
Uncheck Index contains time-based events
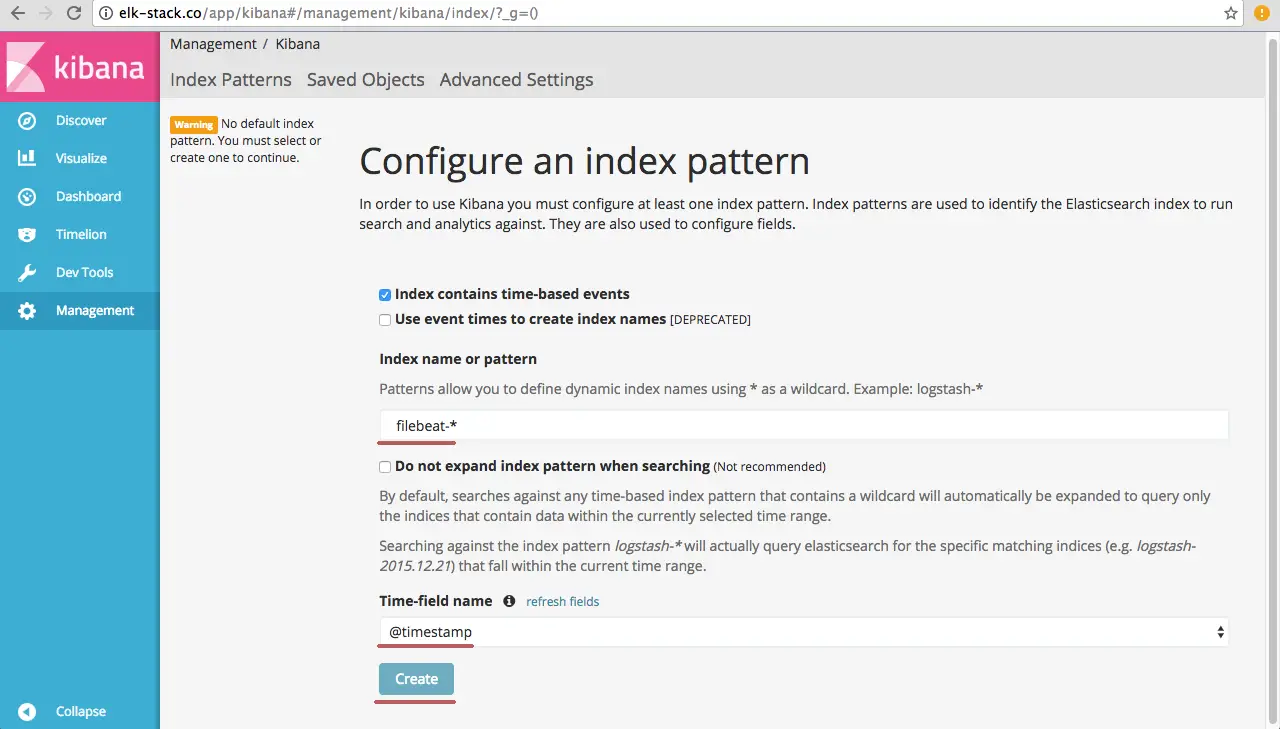(385, 295)
